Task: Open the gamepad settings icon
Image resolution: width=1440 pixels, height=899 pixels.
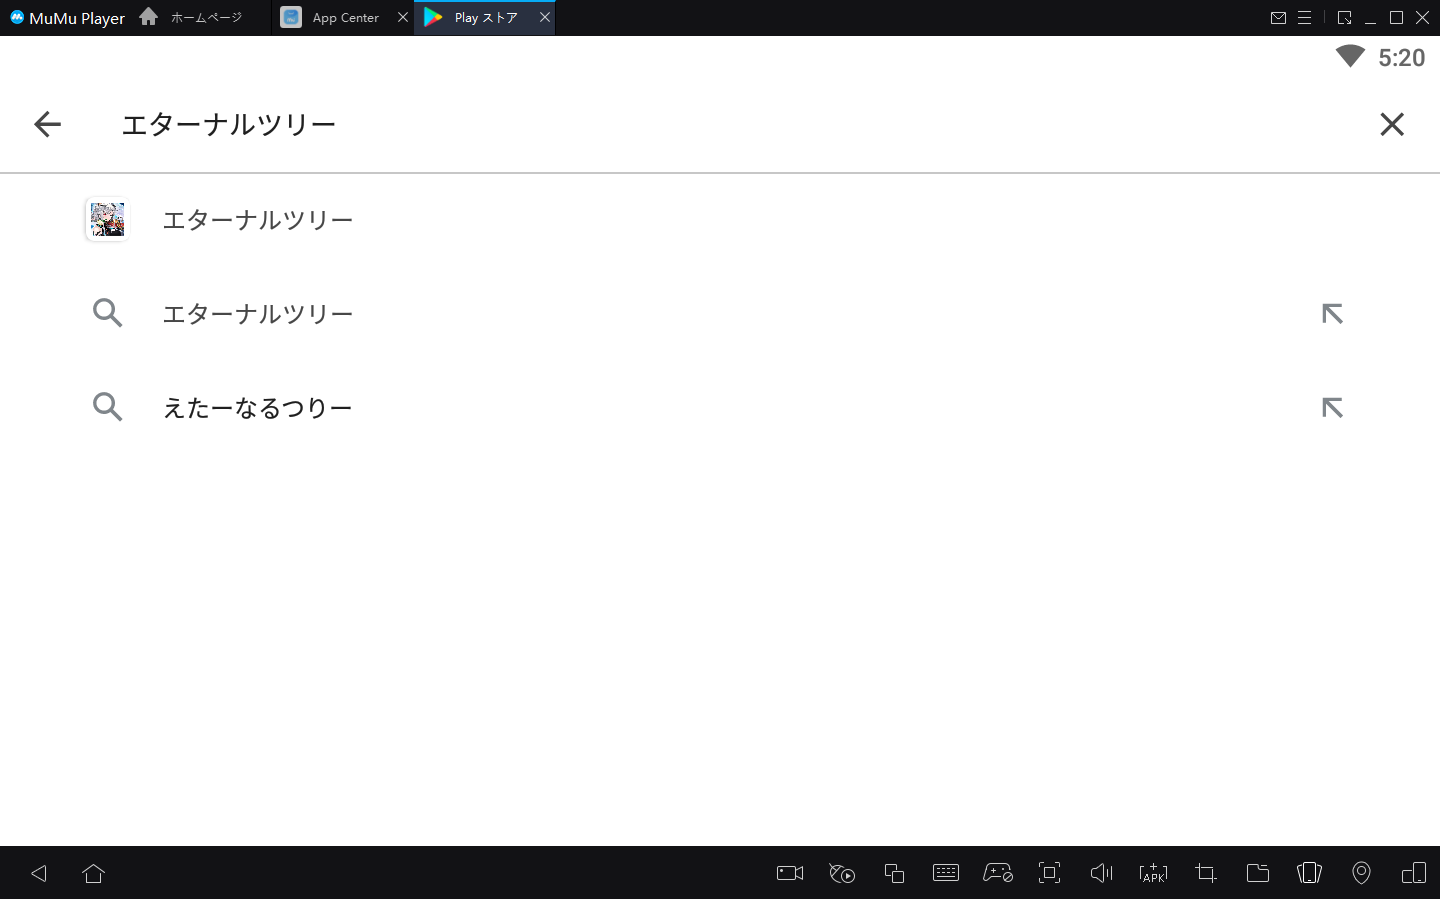Action: point(998,873)
